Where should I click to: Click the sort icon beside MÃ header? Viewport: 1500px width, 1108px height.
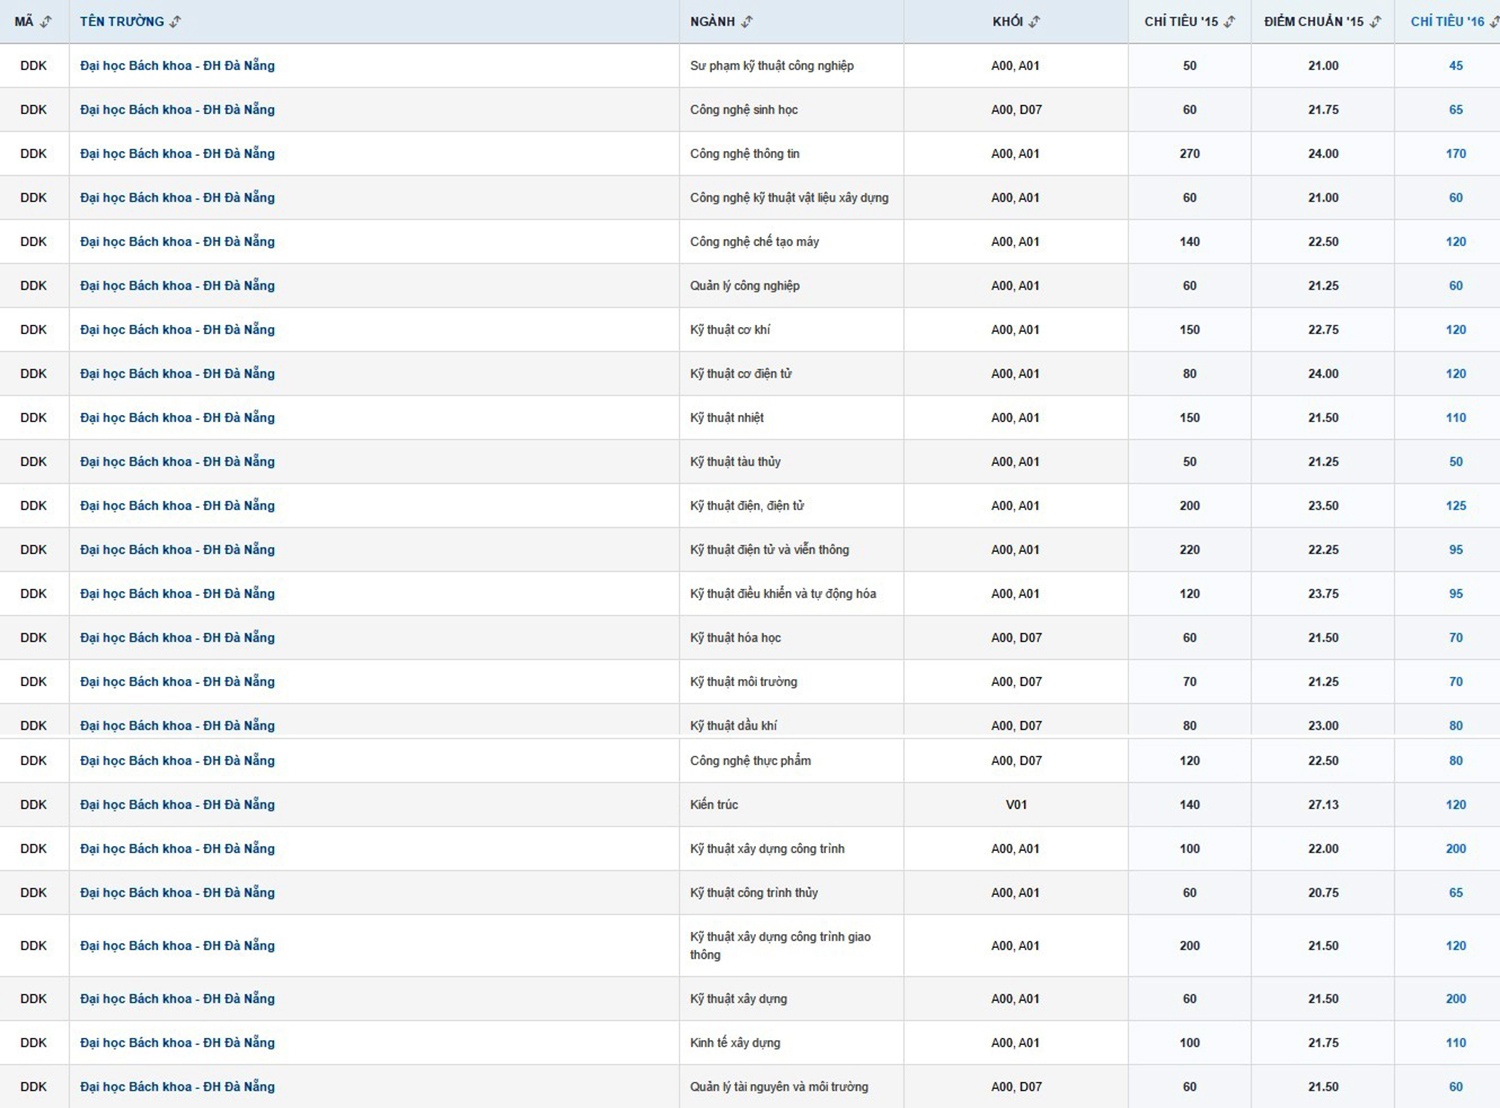coord(46,21)
